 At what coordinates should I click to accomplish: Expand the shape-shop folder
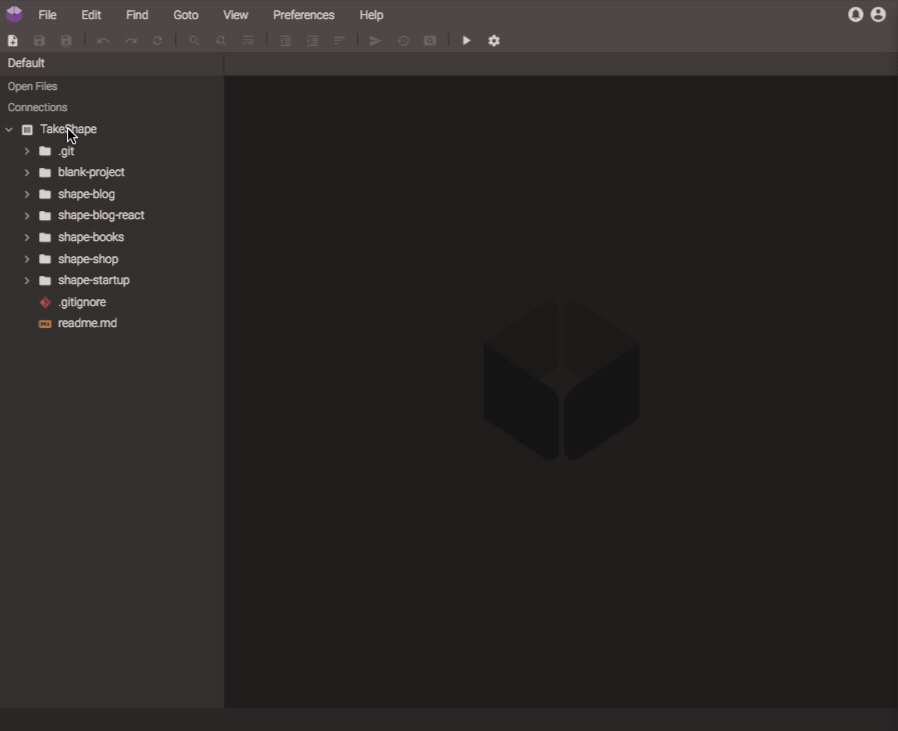(27, 259)
